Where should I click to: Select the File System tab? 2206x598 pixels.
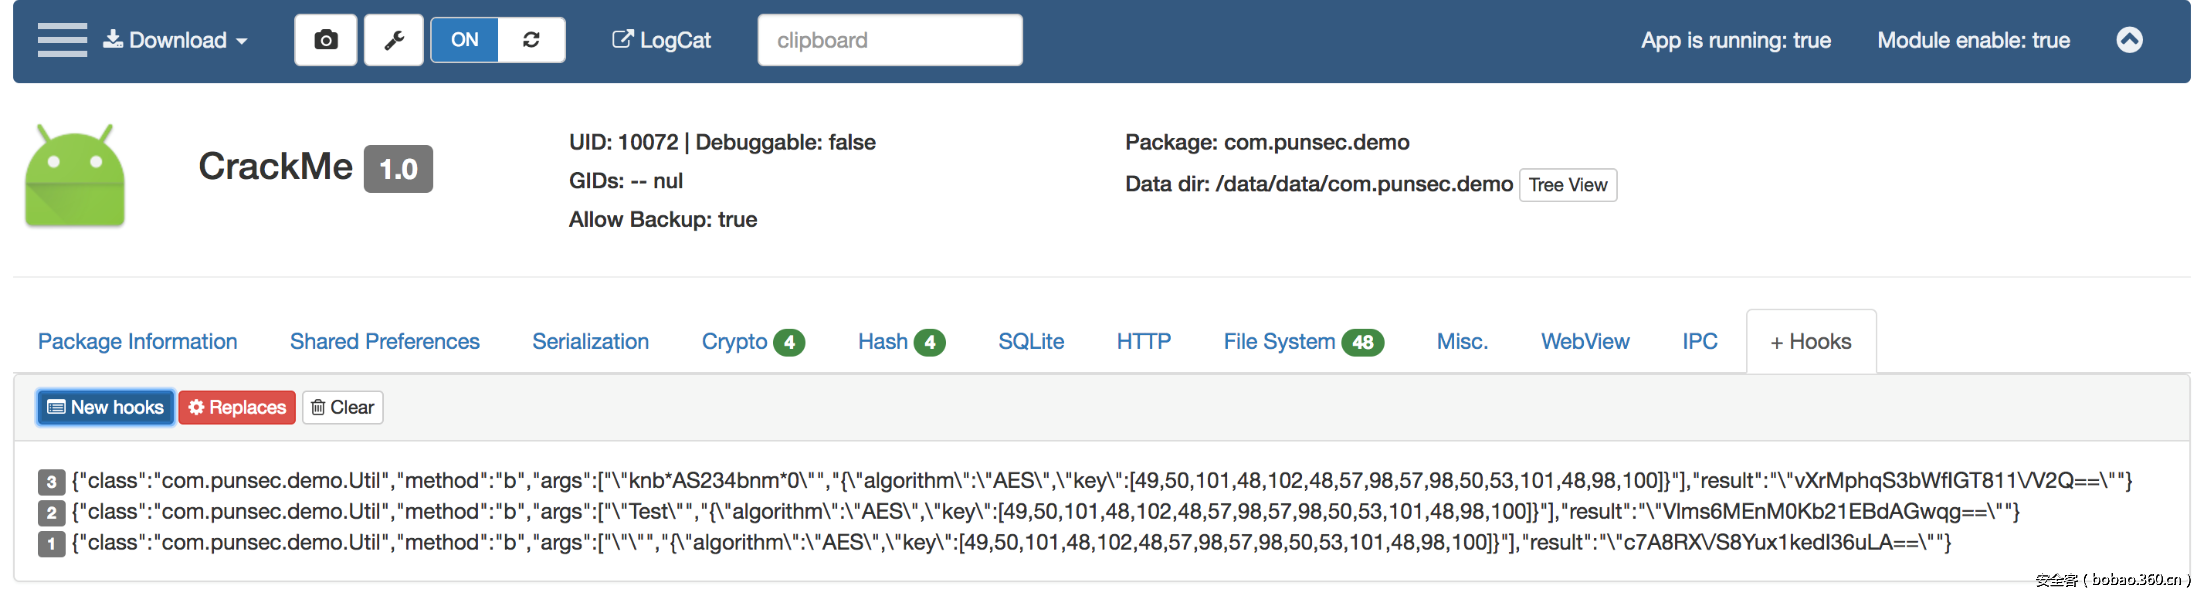(1302, 342)
